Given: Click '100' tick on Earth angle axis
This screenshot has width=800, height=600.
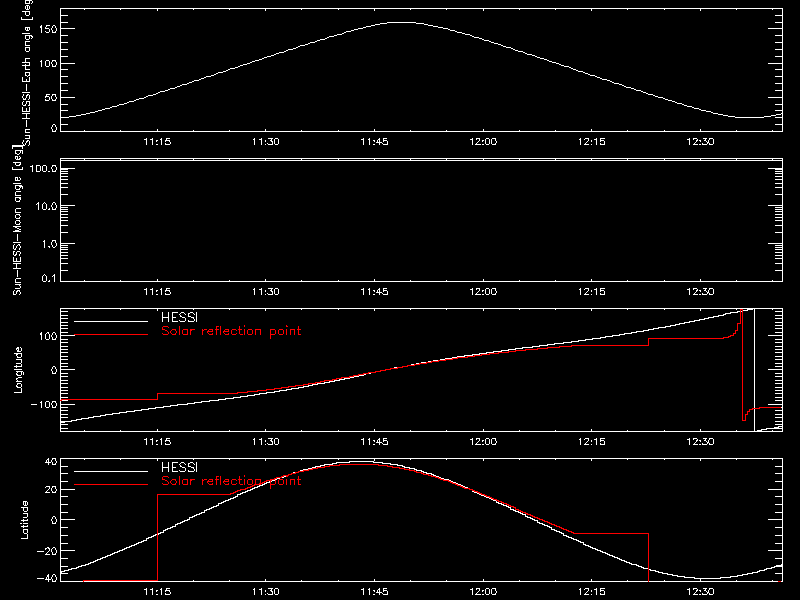Looking at the screenshot, I should click(49, 63).
